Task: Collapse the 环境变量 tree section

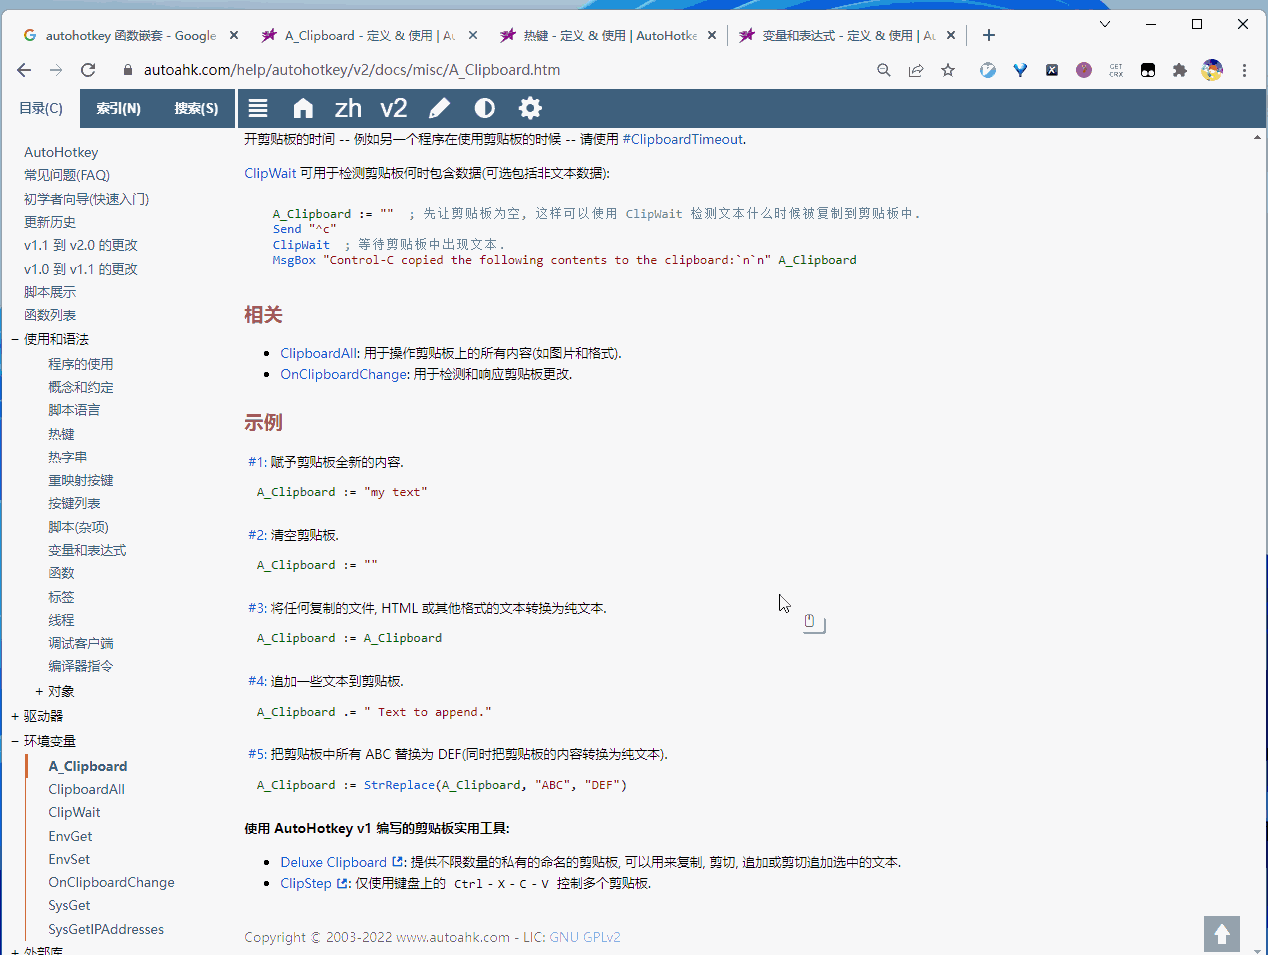Action: tap(15, 741)
